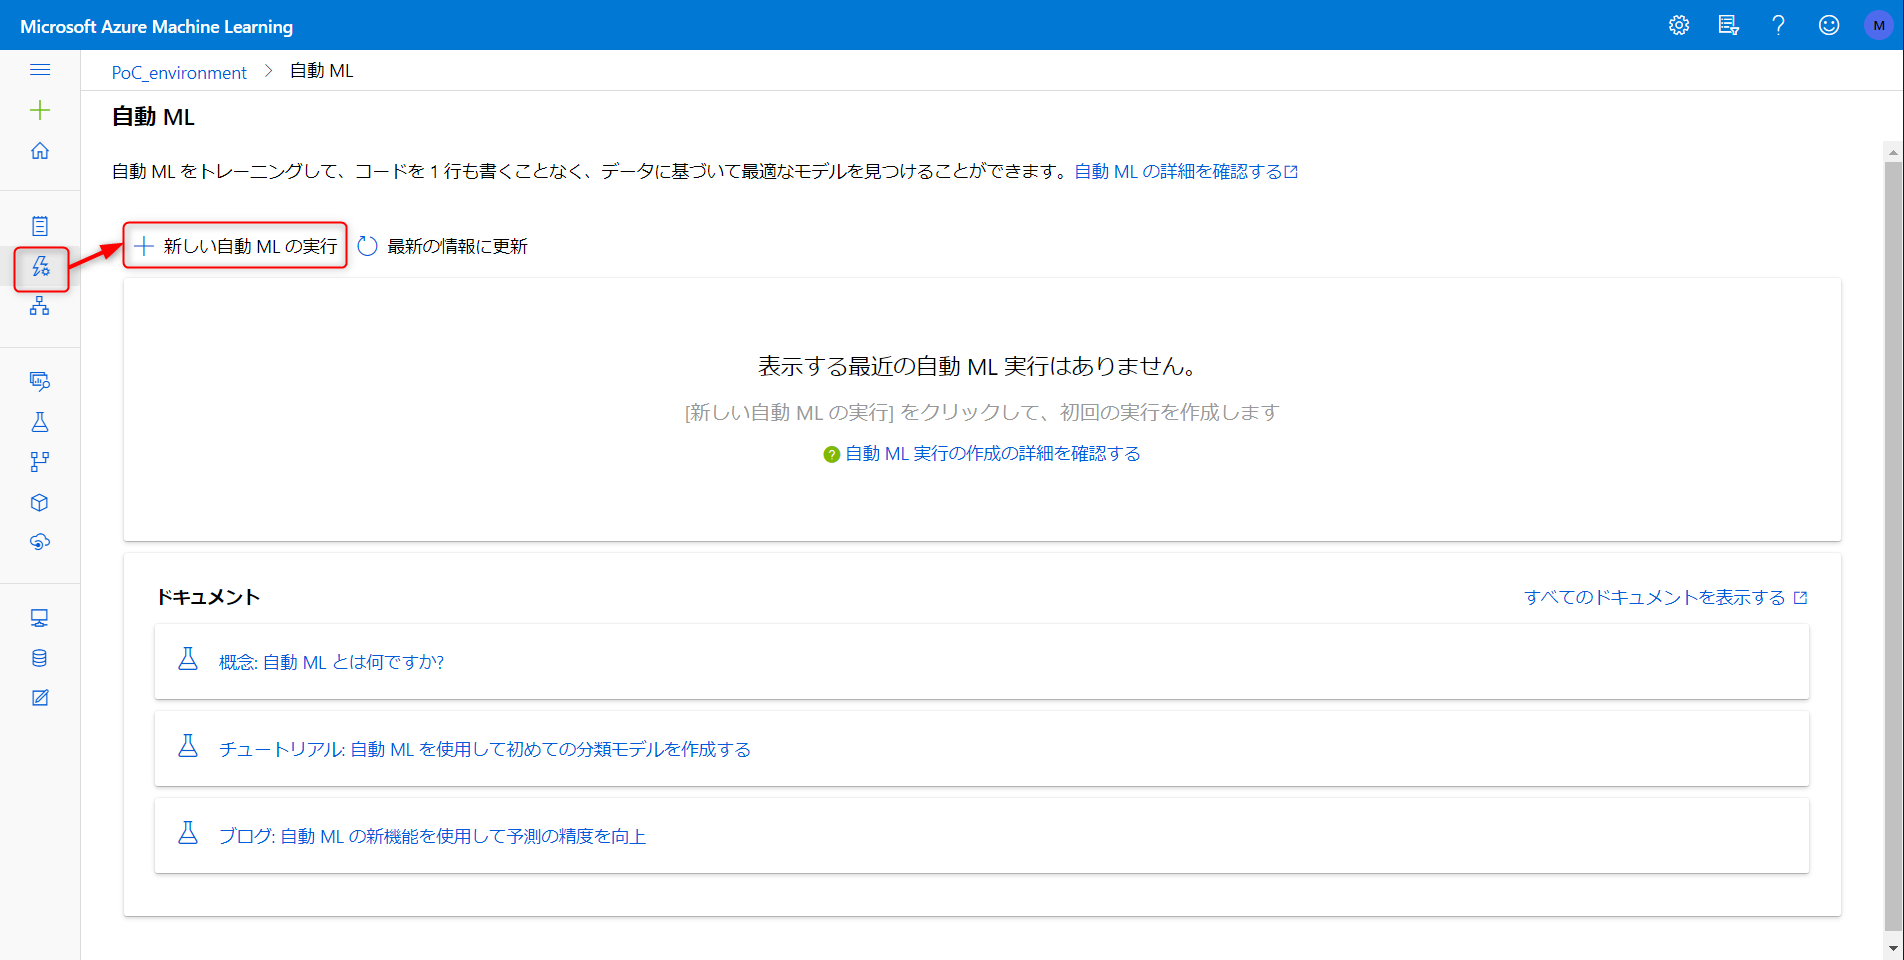Open 自動 ML の詳細を確認する link

coord(1186,172)
